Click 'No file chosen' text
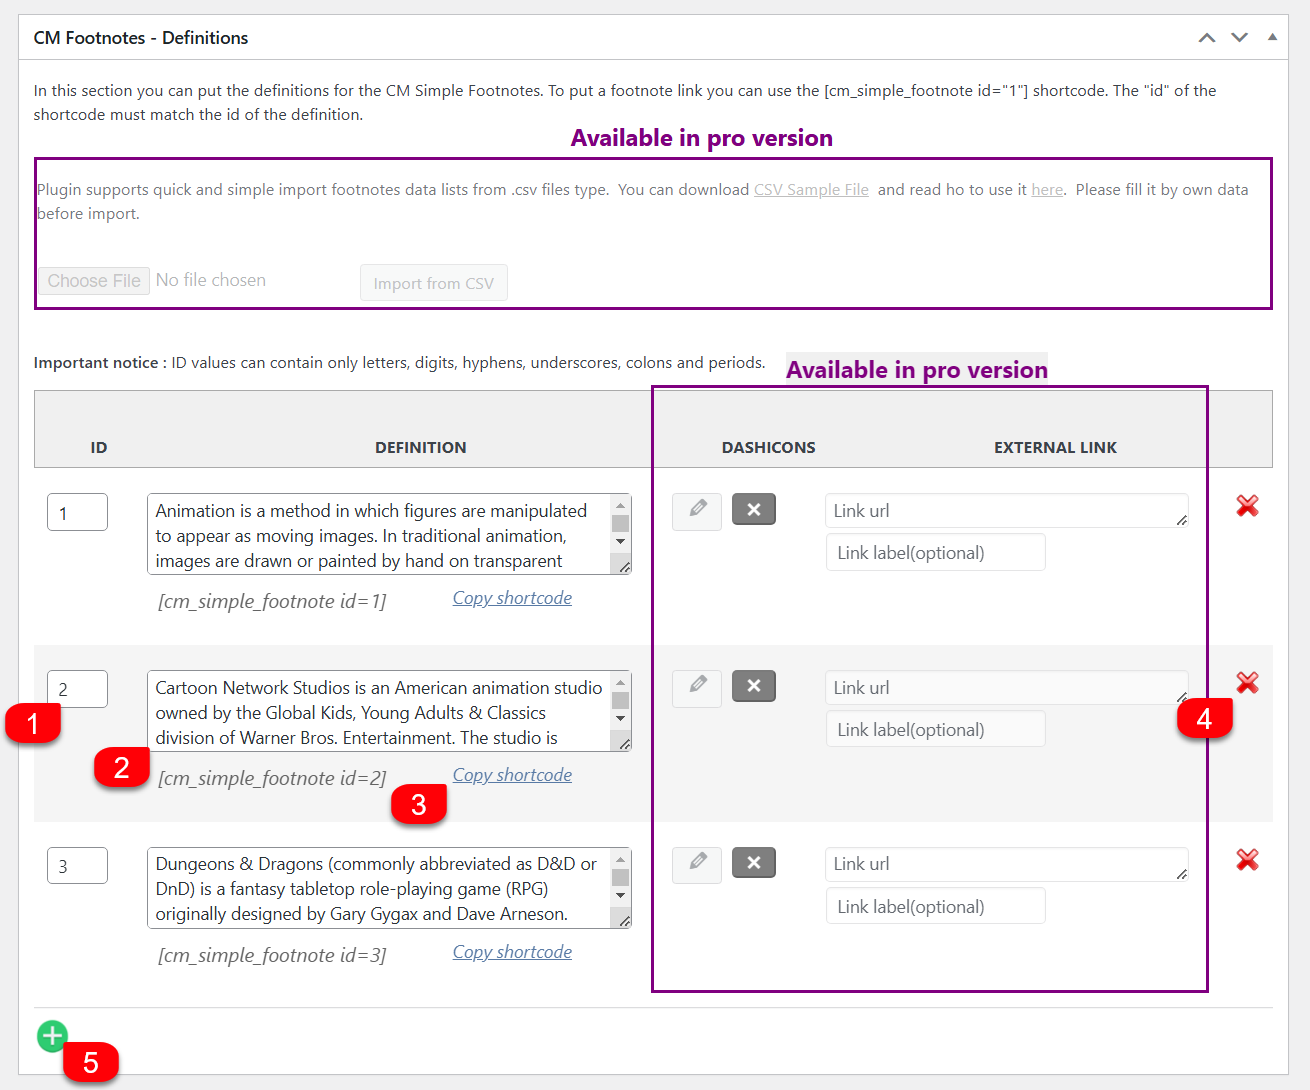Viewport: 1310px width, 1090px height. pos(211,280)
